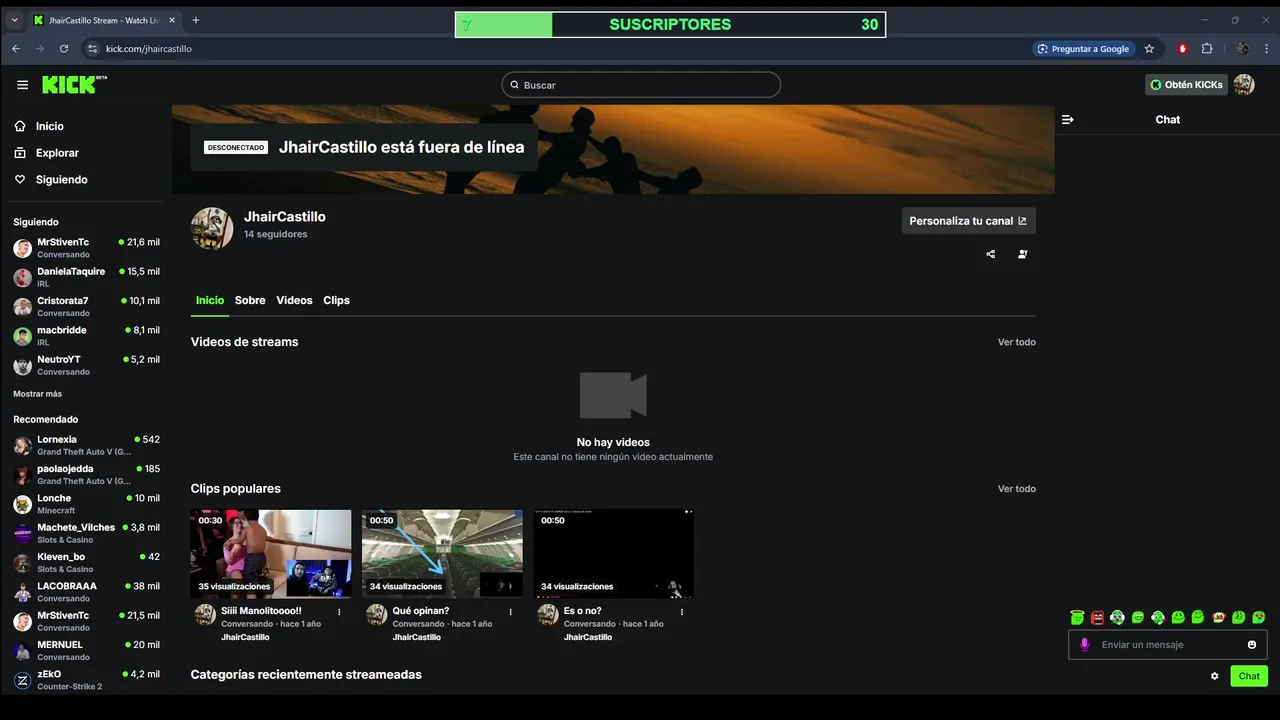The height and width of the screenshot is (720, 1280).
Task: Open Lonche Minecraft channel
Action: point(86,504)
